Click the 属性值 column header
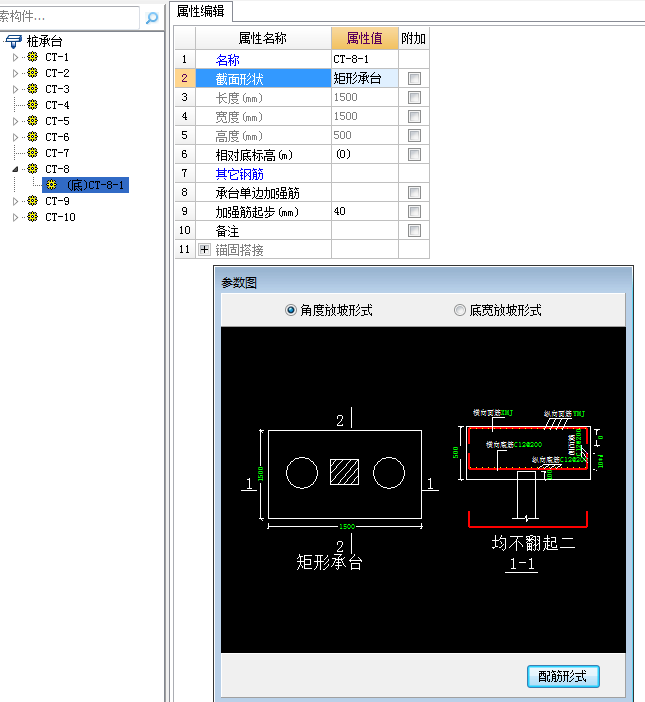The height and width of the screenshot is (702, 645). tap(365, 39)
